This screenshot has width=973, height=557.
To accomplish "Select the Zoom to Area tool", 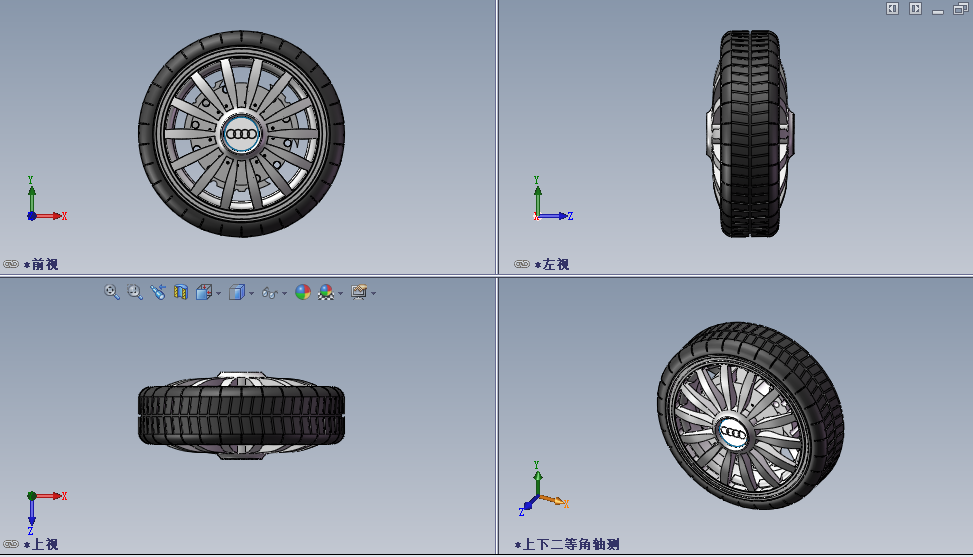I will point(135,292).
